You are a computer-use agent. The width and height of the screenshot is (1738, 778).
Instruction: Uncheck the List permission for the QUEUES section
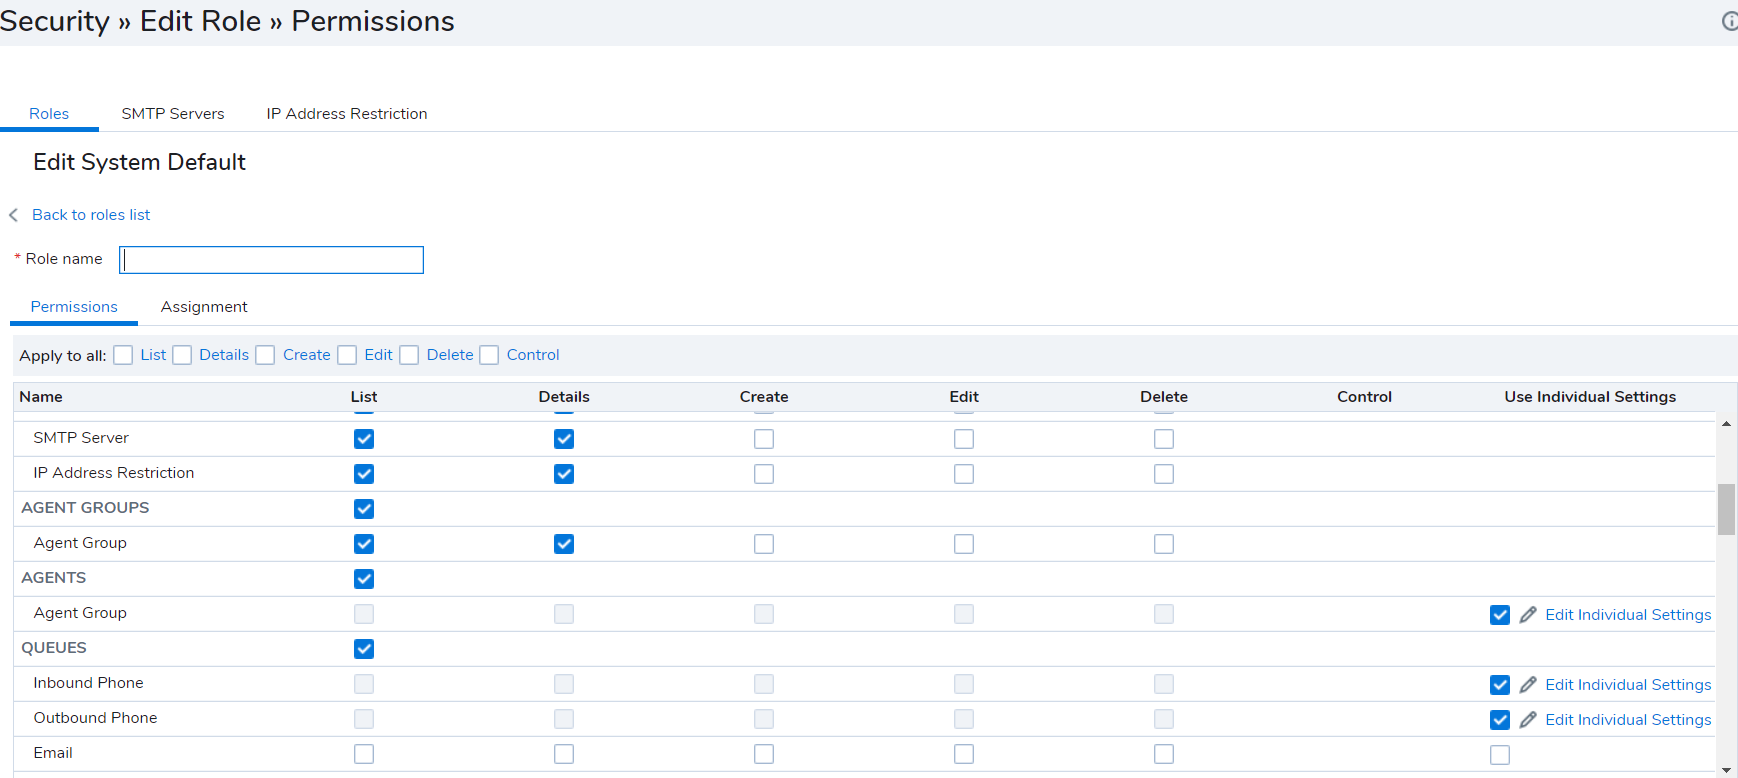click(364, 649)
